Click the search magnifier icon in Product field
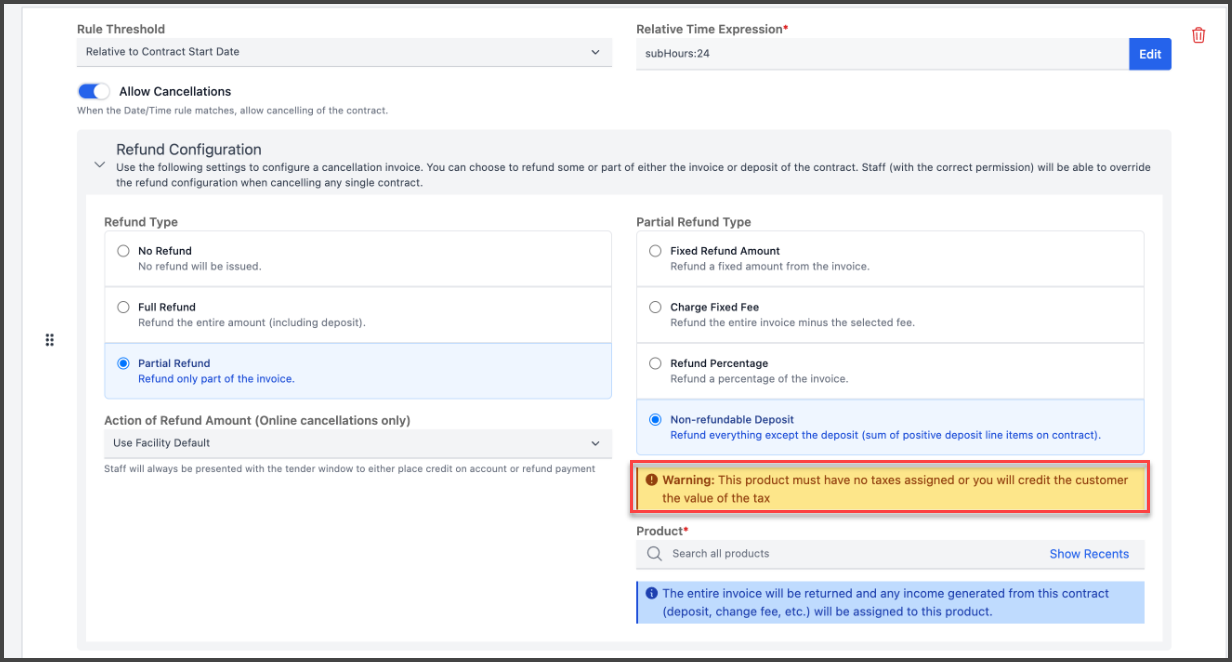Viewport: 1232px width, 662px height. click(654, 554)
